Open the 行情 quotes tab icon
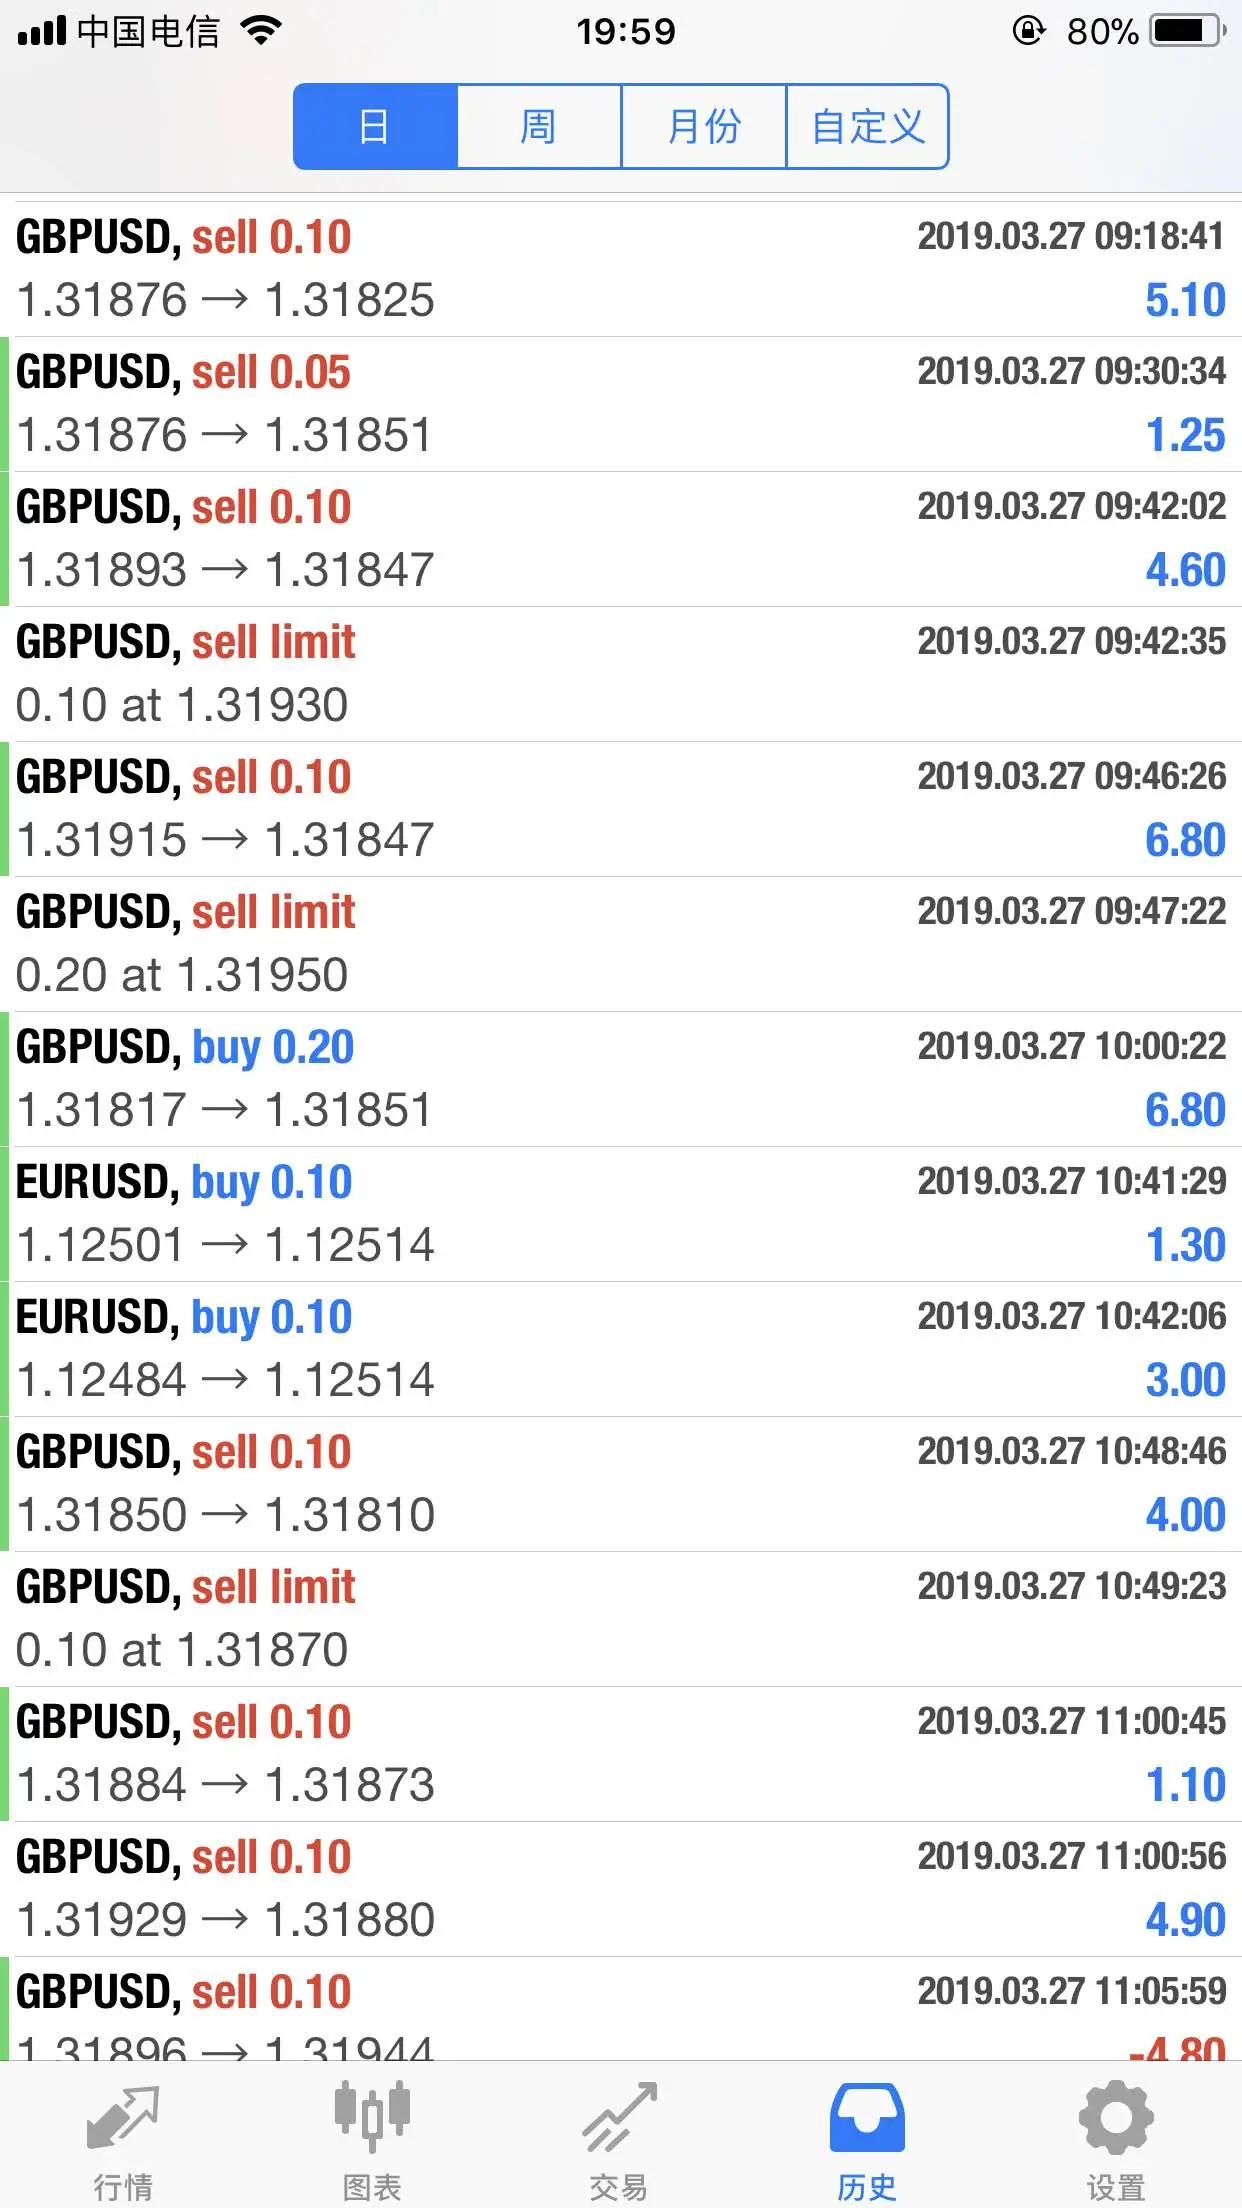Image resolution: width=1242 pixels, height=2208 pixels. 123,2115
